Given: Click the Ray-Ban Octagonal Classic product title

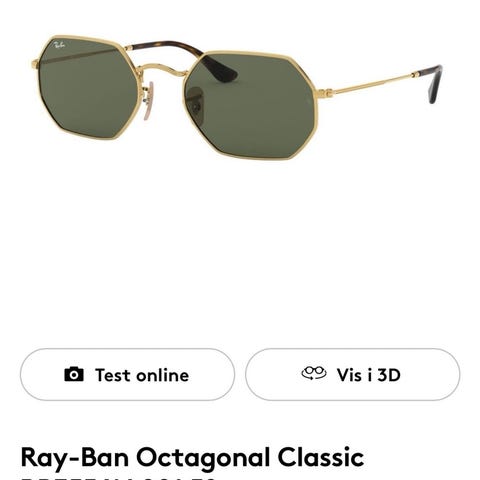Looking at the screenshot, I should (x=192, y=457).
